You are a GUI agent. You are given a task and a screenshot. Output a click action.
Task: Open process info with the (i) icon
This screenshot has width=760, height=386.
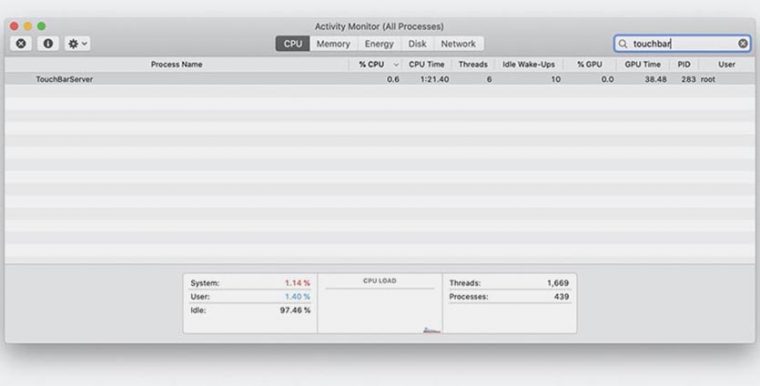[48, 44]
